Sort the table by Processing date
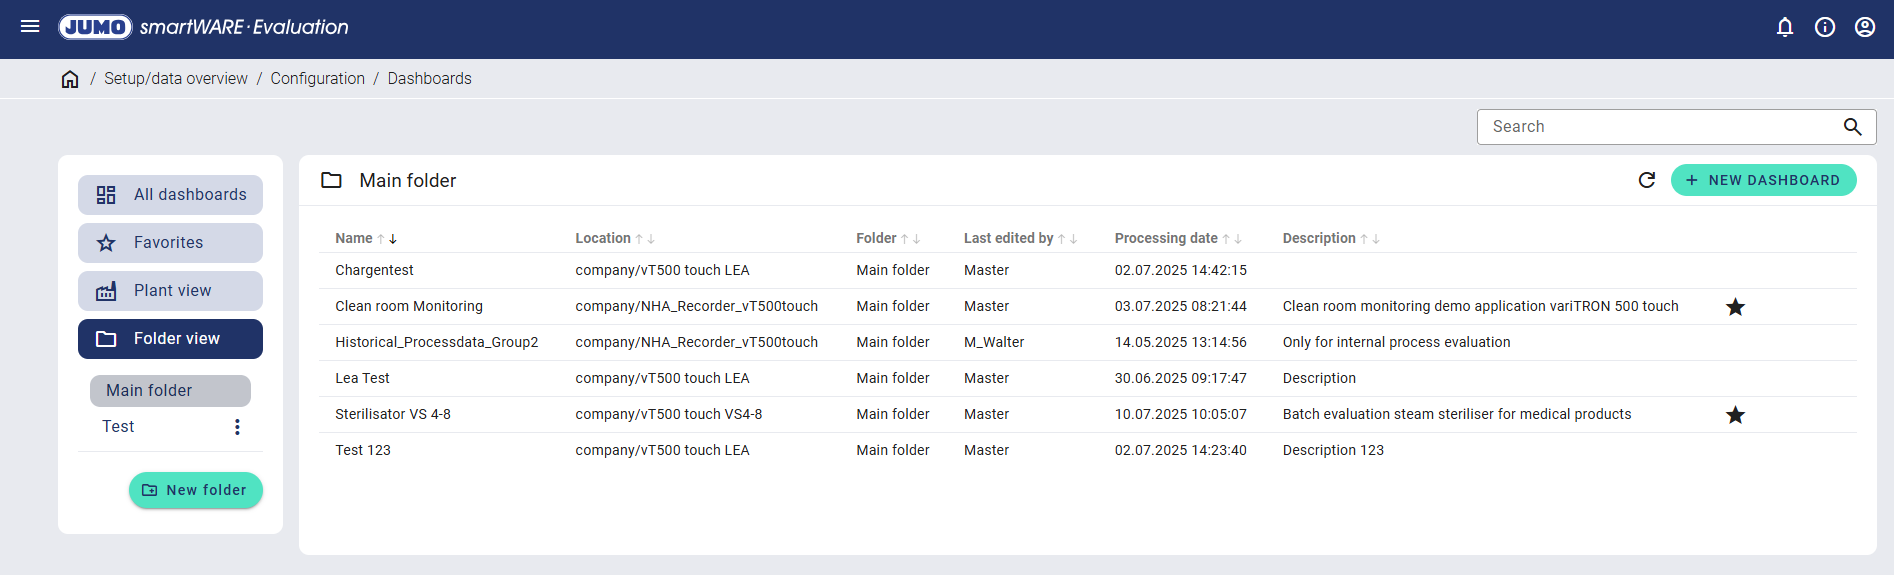Viewport: 1894px width, 575px height. point(1166,238)
